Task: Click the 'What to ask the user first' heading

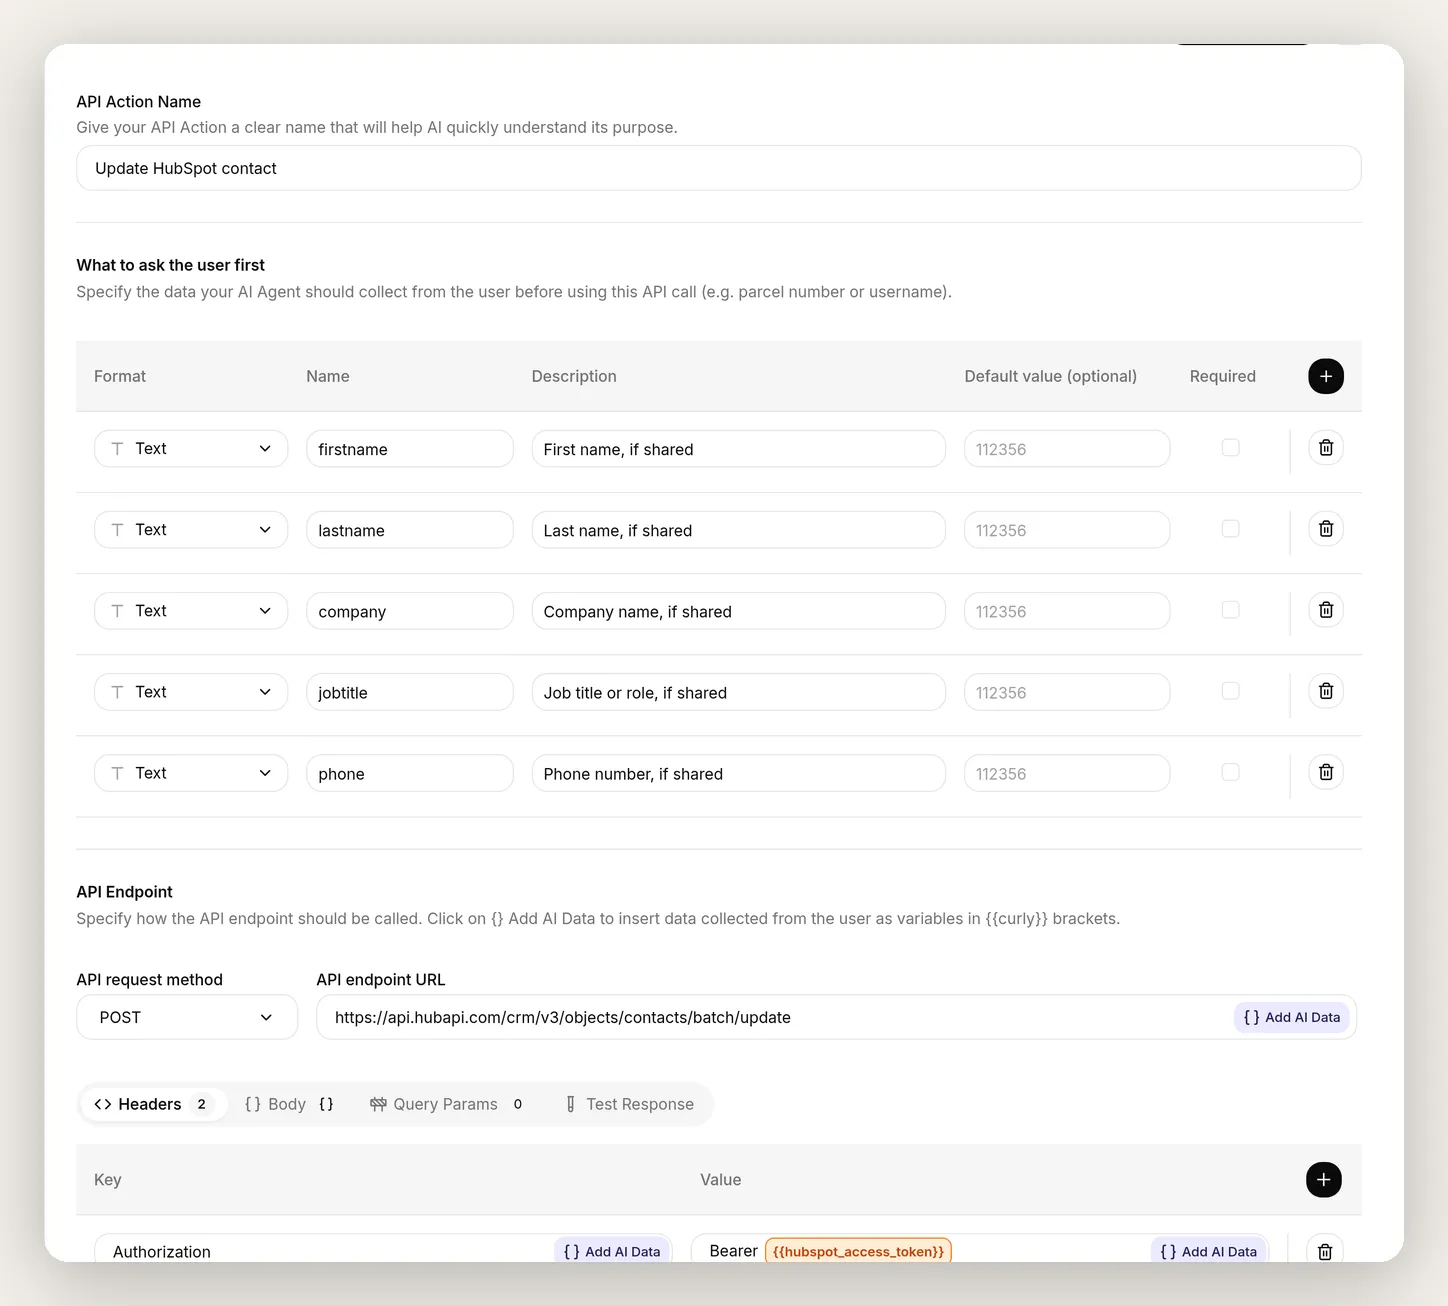Action: click(x=171, y=265)
